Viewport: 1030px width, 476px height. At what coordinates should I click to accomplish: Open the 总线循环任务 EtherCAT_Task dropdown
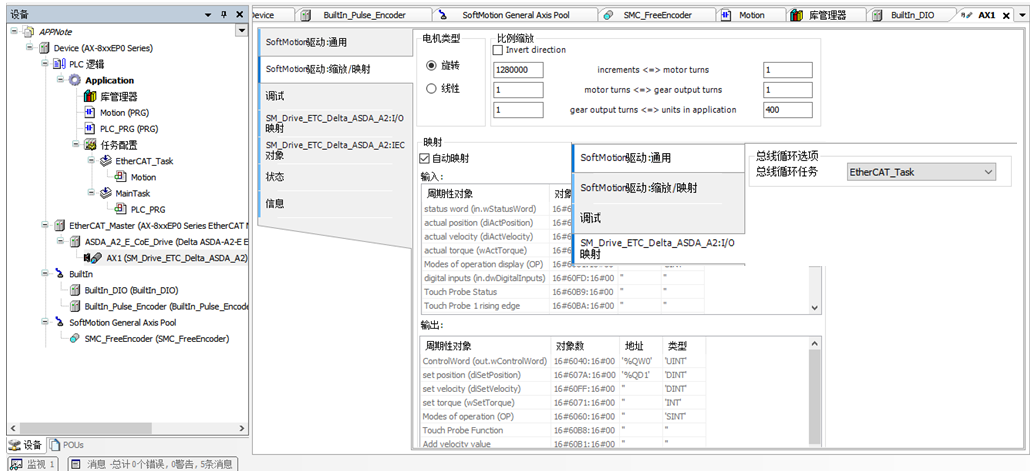[x=921, y=172]
